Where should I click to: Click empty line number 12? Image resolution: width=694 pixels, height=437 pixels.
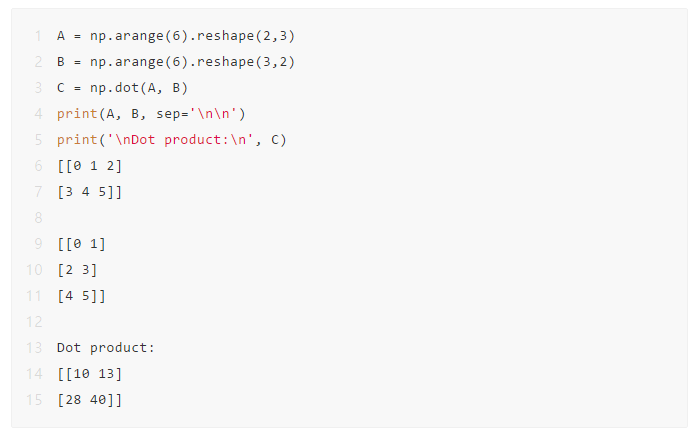[x=34, y=322]
